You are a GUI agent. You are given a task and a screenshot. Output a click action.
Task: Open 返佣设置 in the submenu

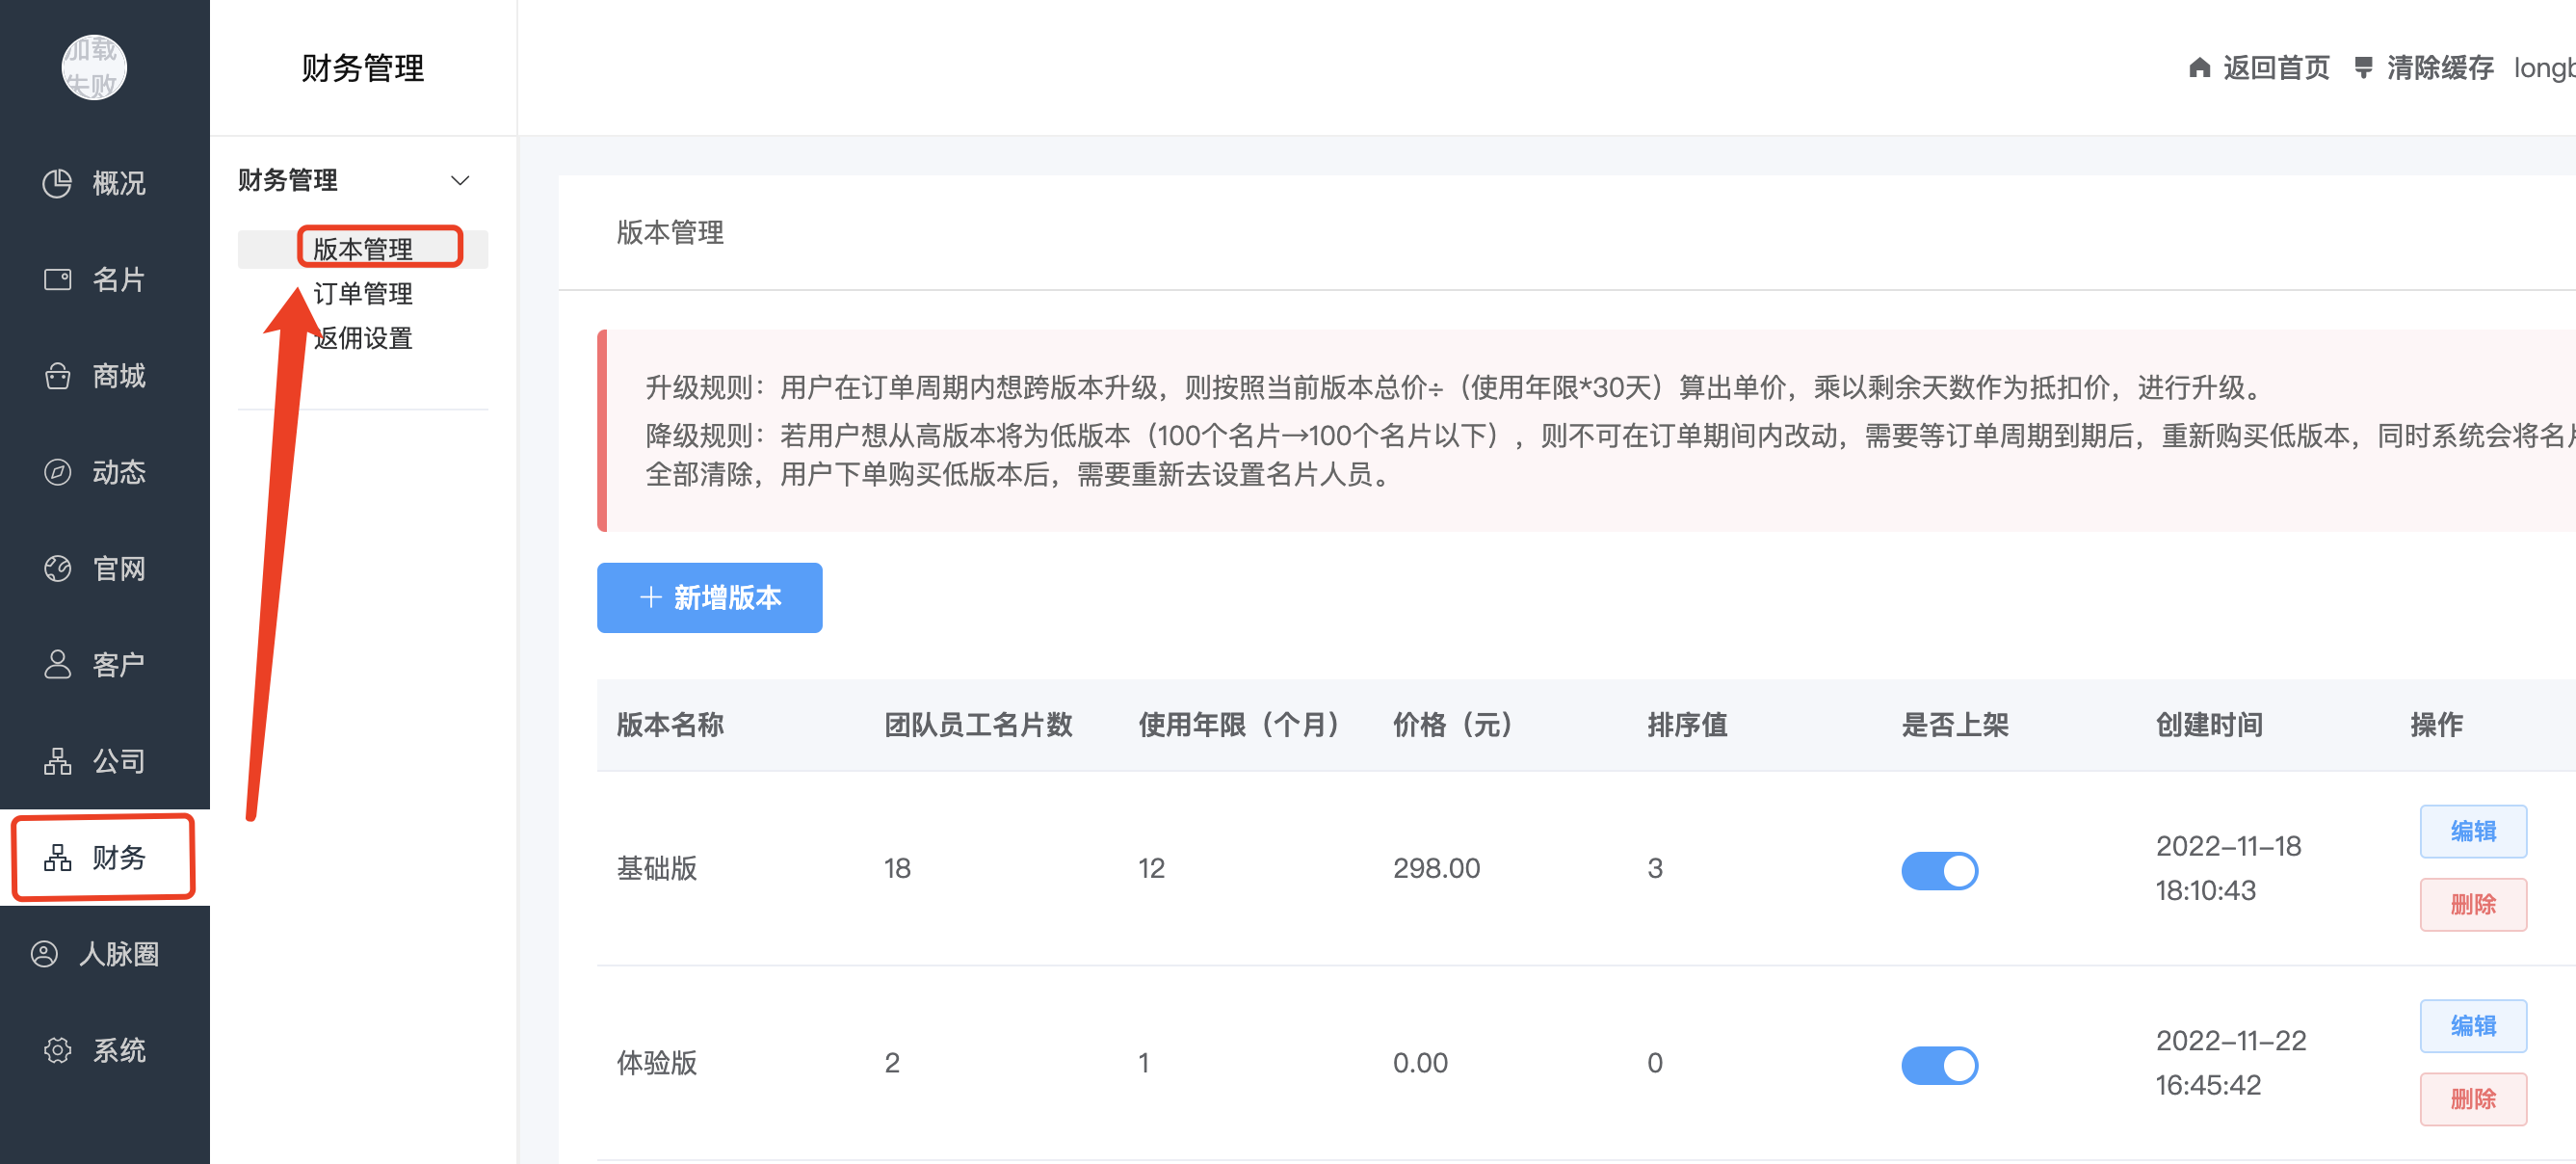tap(363, 338)
